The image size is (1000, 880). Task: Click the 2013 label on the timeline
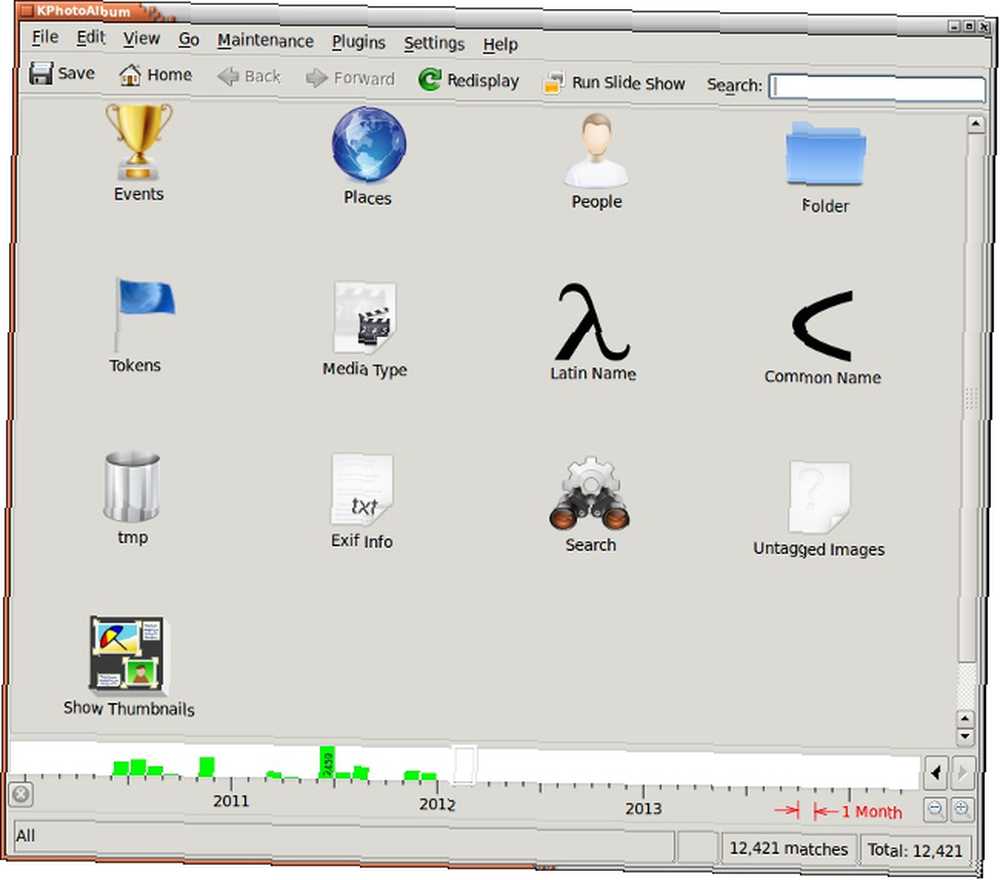[x=643, y=809]
